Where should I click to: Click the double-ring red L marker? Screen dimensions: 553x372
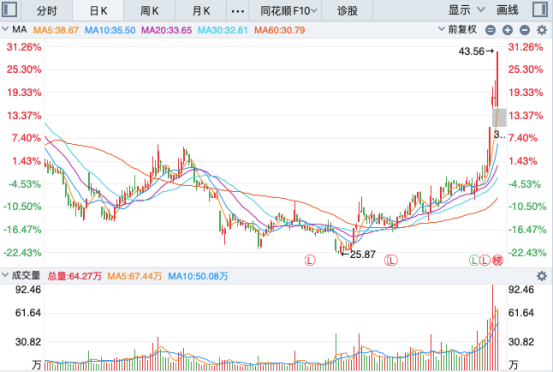click(x=391, y=261)
